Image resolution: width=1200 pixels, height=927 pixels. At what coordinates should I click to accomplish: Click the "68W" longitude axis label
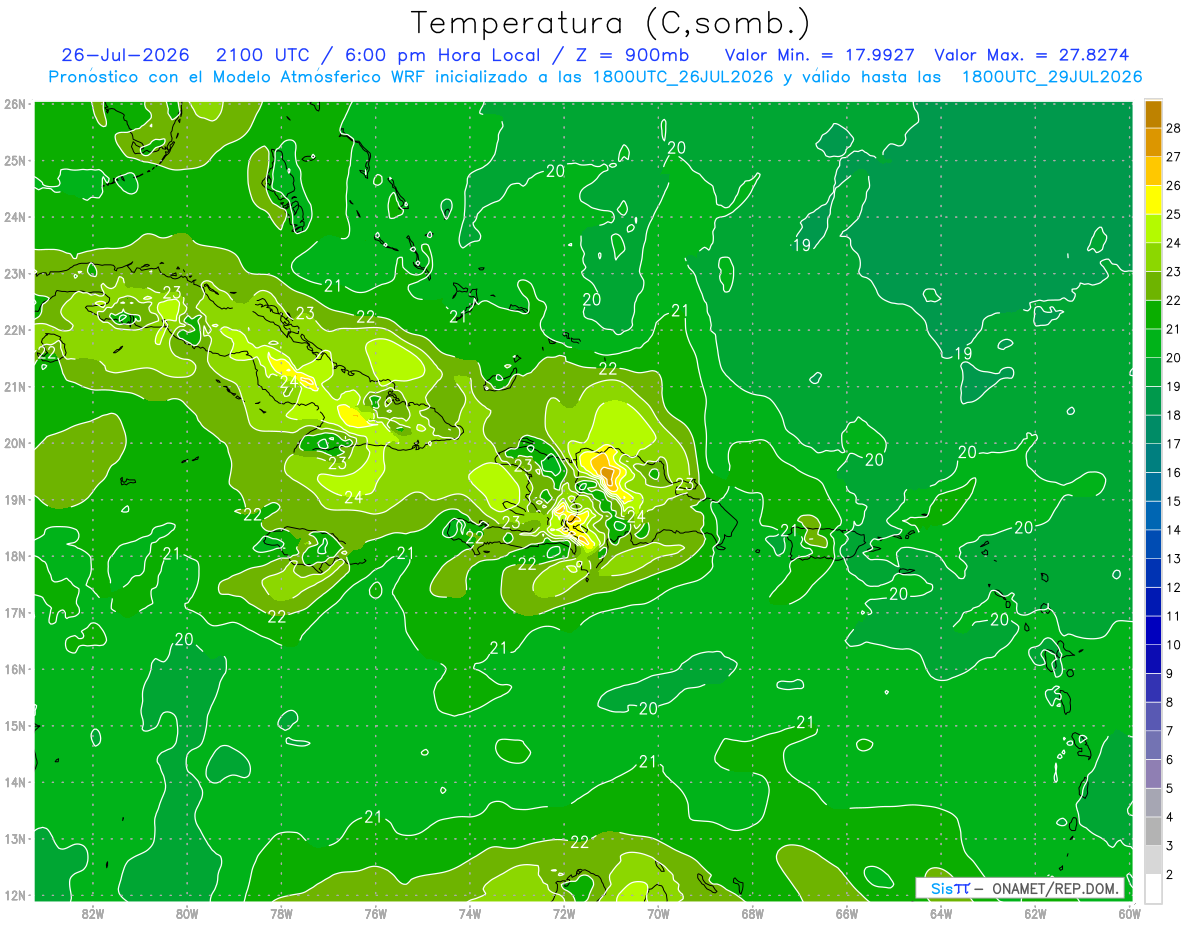[x=752, y=912]
